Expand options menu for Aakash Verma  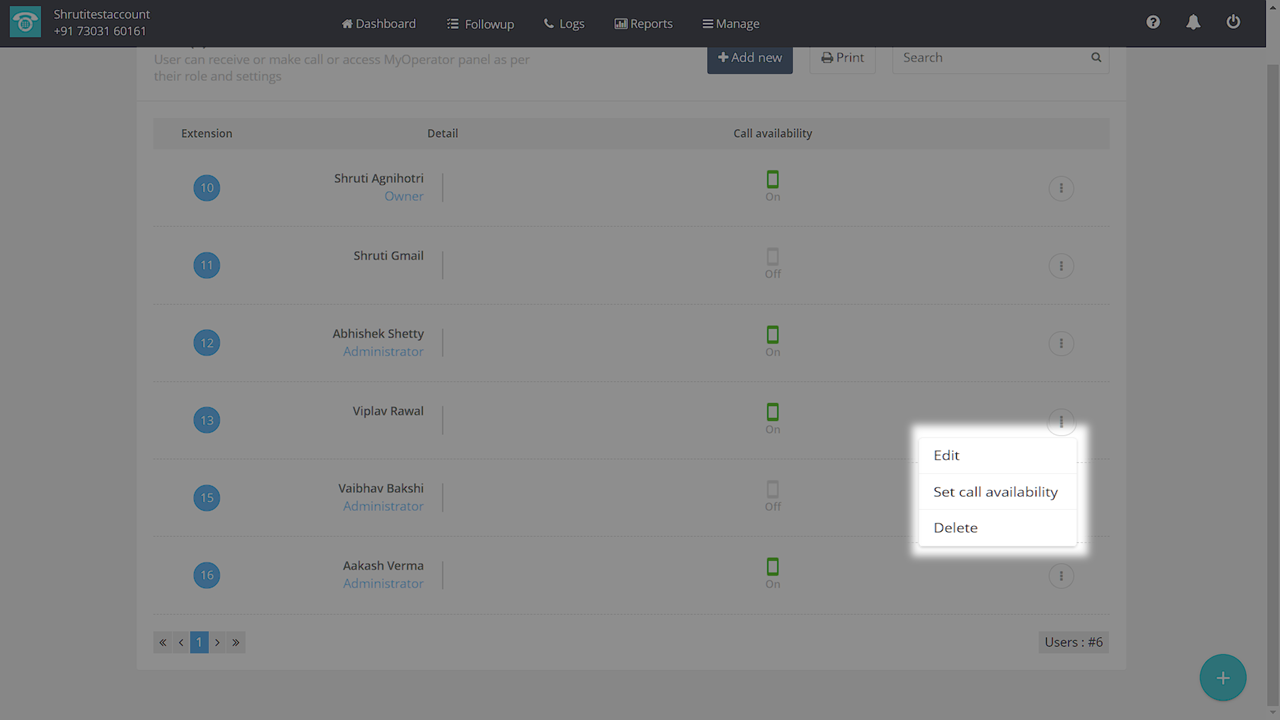1061,575
